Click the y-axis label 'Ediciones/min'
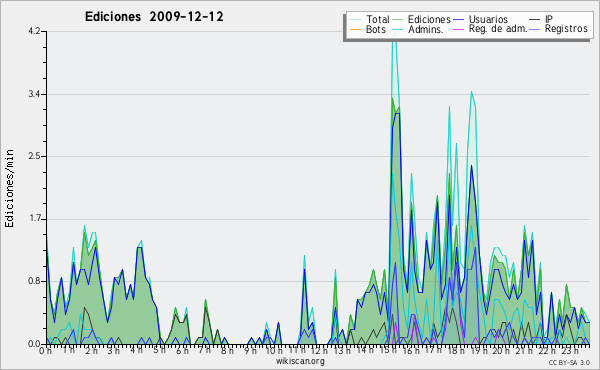Viewport: 600px width, 370px height. point(9,188)
